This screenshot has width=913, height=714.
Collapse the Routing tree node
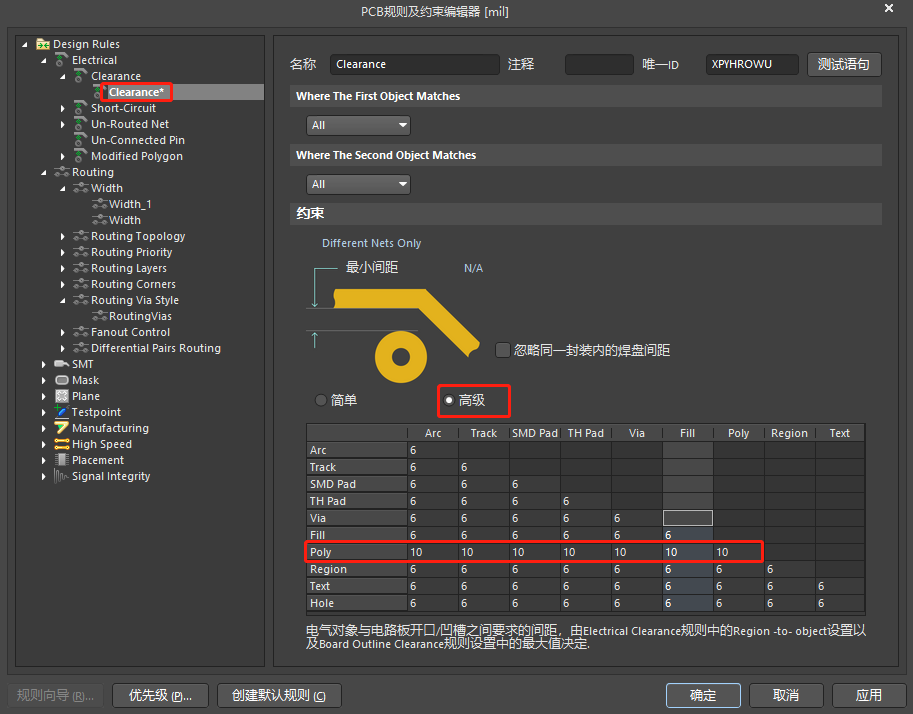point(44,172)
